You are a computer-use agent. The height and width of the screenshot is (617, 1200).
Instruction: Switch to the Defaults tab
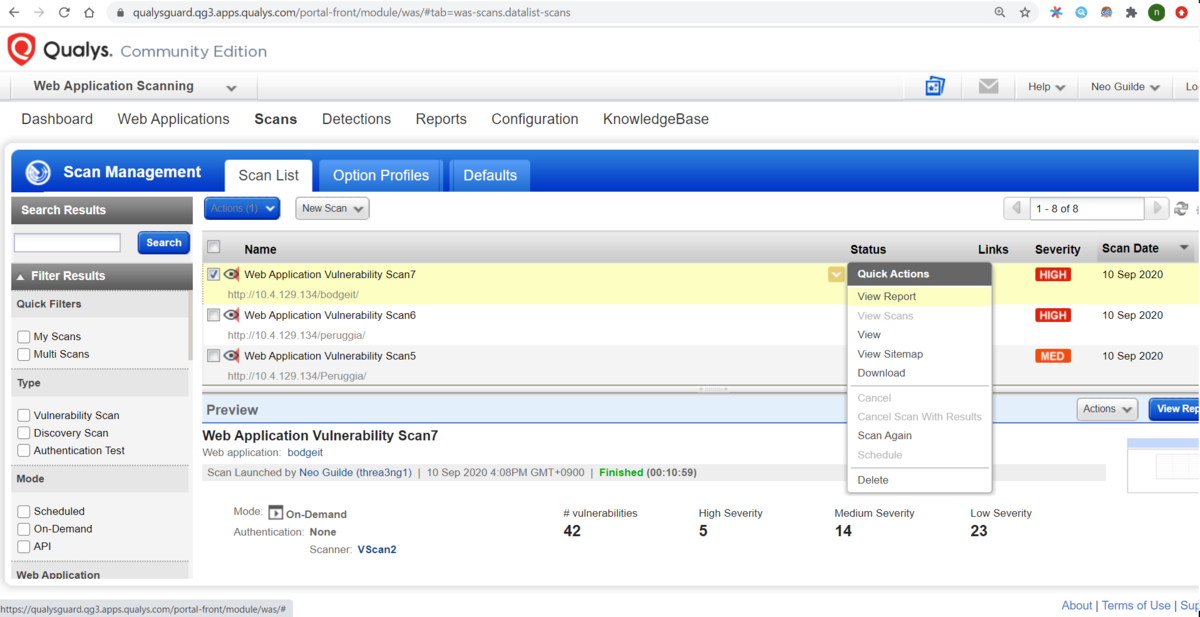tap(490, 175)
